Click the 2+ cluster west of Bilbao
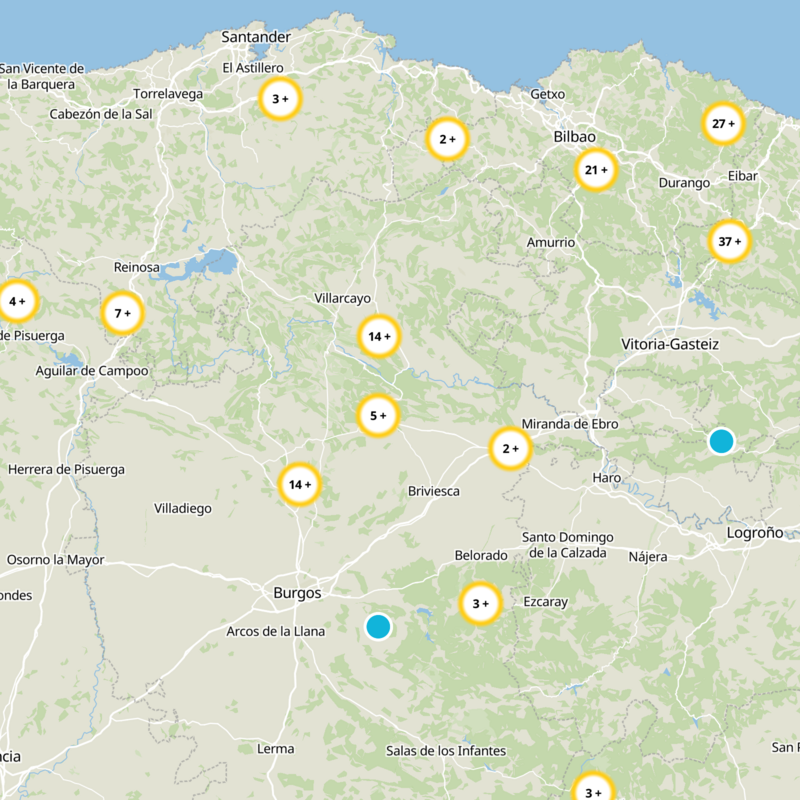The width and height of the screenshot is (800, 800). point(444,139)
